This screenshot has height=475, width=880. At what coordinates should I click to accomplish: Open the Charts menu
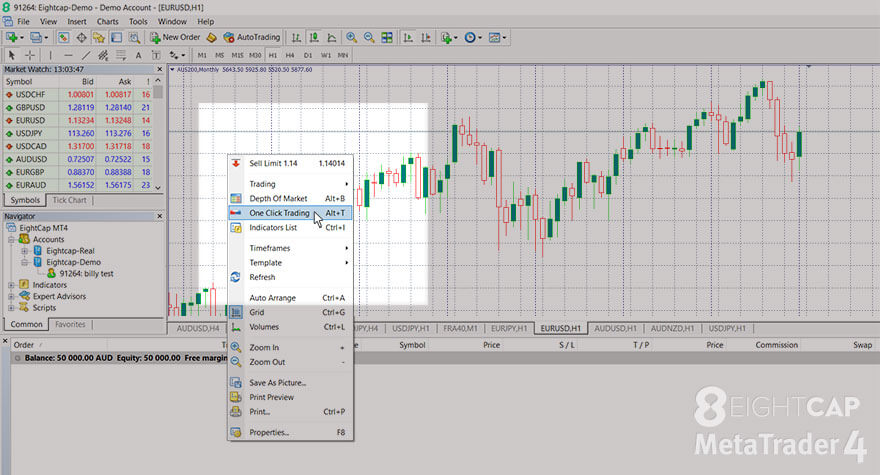(107, 21)
